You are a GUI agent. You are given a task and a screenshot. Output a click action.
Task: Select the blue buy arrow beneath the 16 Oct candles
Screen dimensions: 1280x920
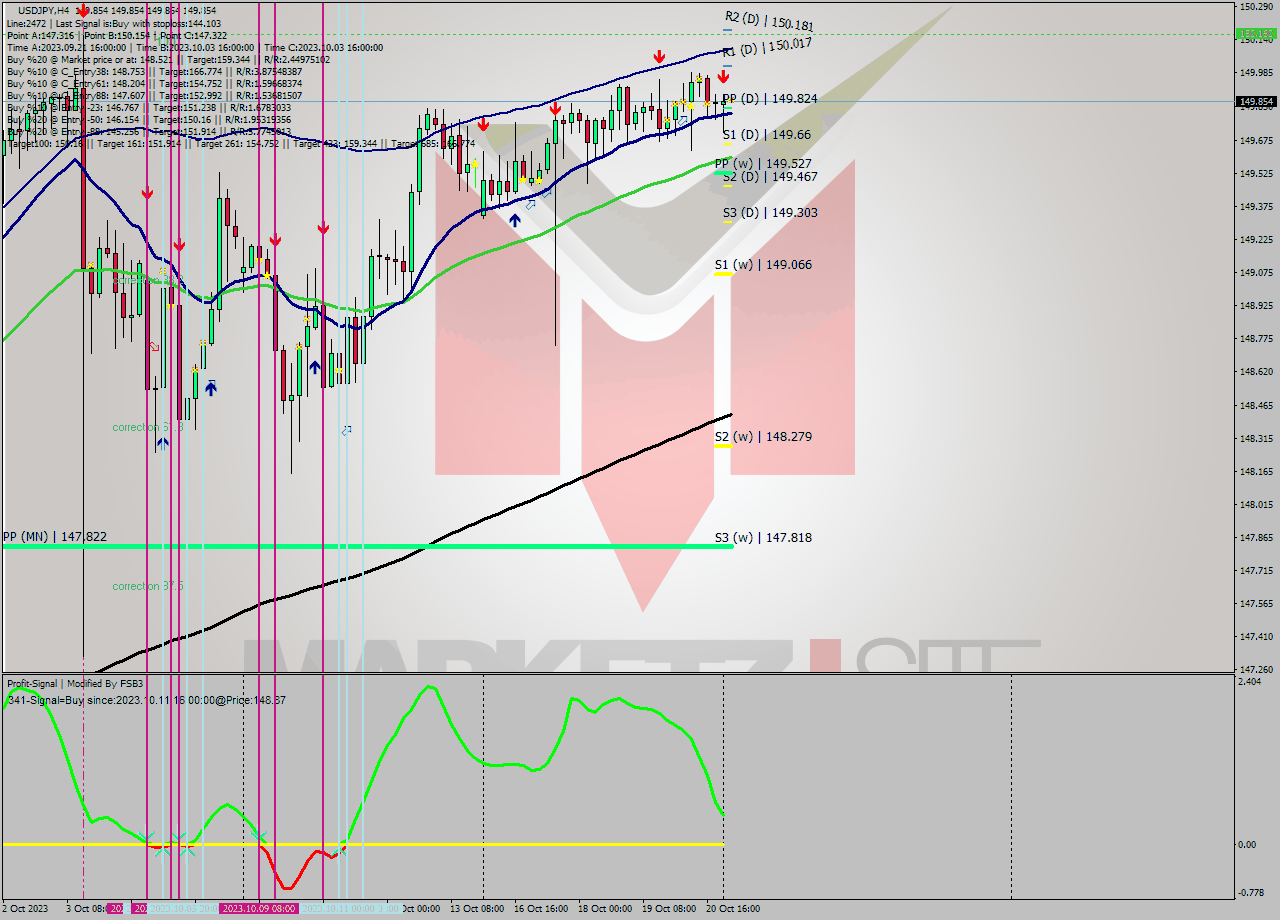point(516,218)
